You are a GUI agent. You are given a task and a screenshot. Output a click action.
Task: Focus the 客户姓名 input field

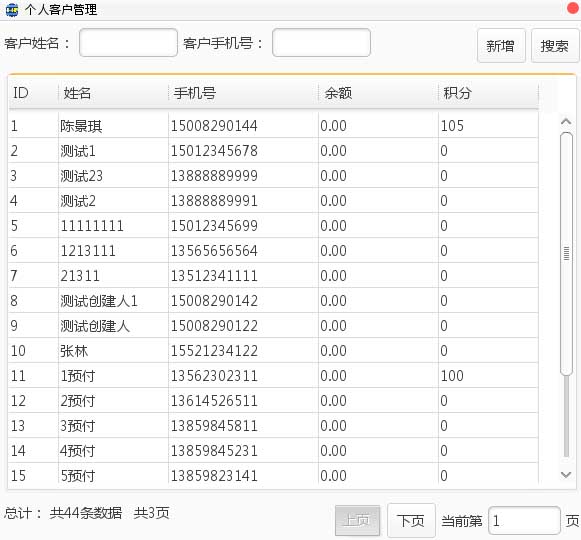(x=128, y=43)
